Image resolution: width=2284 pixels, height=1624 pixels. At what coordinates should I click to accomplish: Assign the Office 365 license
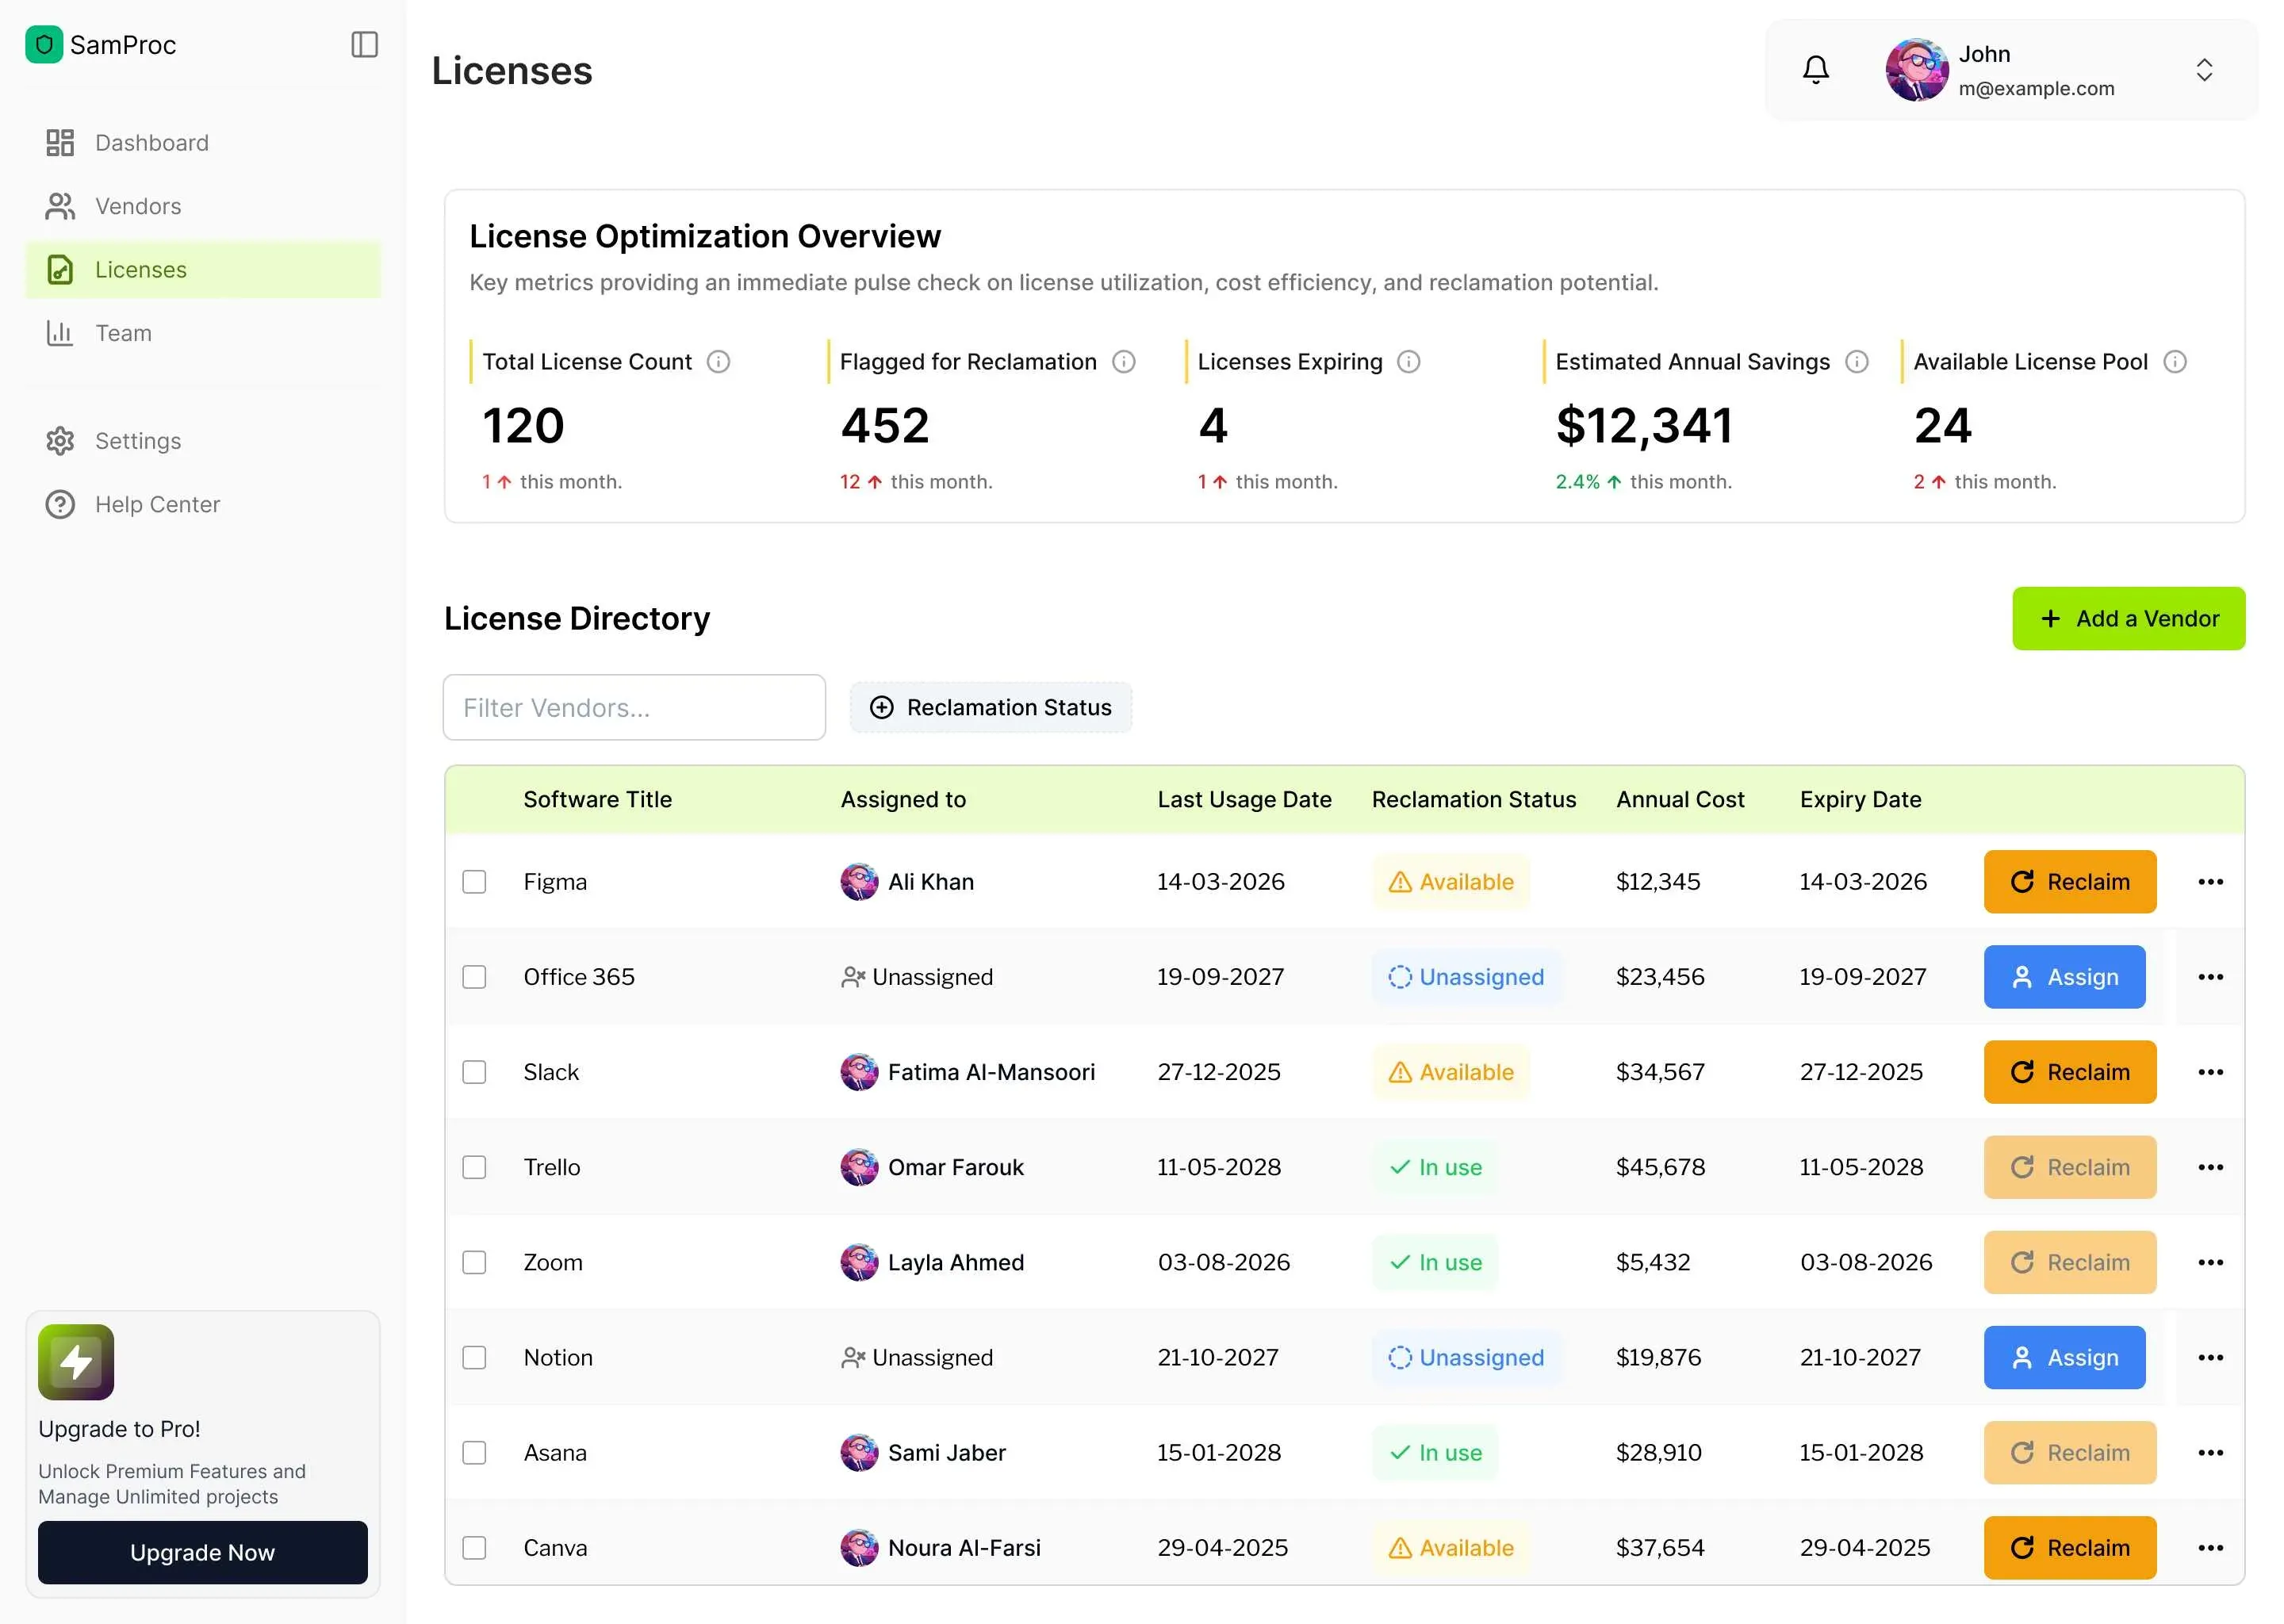(2064, 977)
